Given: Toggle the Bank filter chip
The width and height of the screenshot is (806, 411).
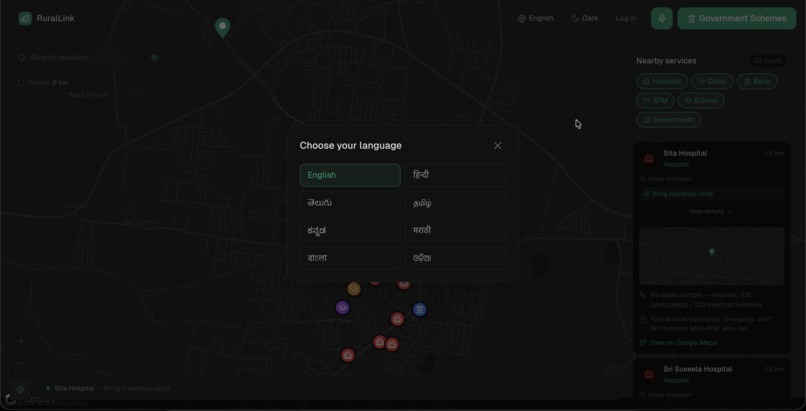Looking at the screenshot, I should [x=757, y=81].
